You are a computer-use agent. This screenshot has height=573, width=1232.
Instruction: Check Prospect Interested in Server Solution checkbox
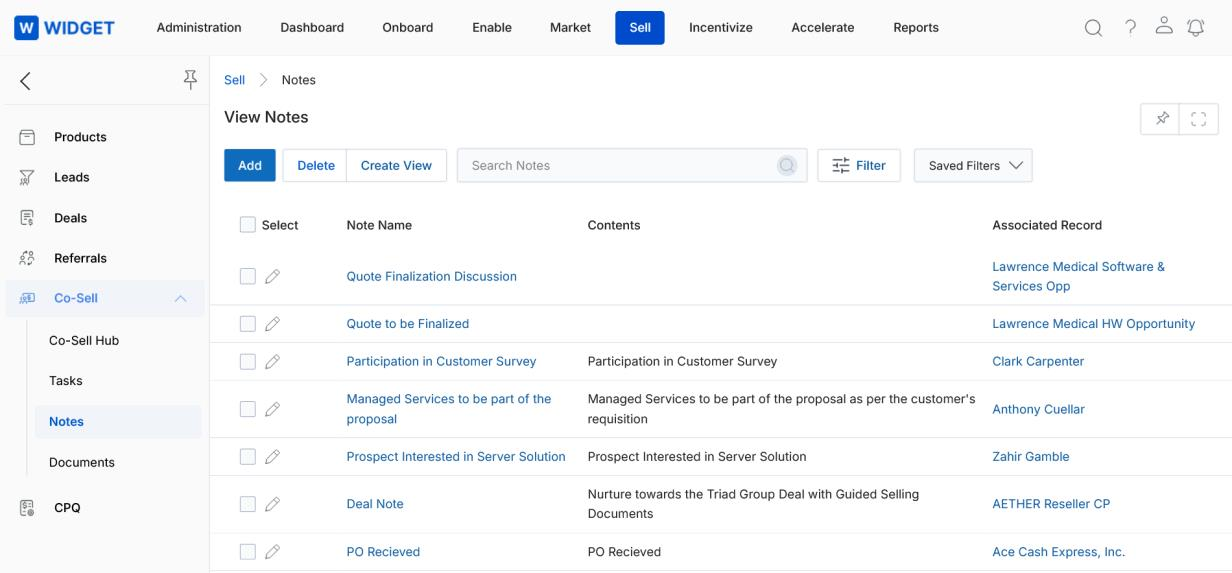coord(248,456)
